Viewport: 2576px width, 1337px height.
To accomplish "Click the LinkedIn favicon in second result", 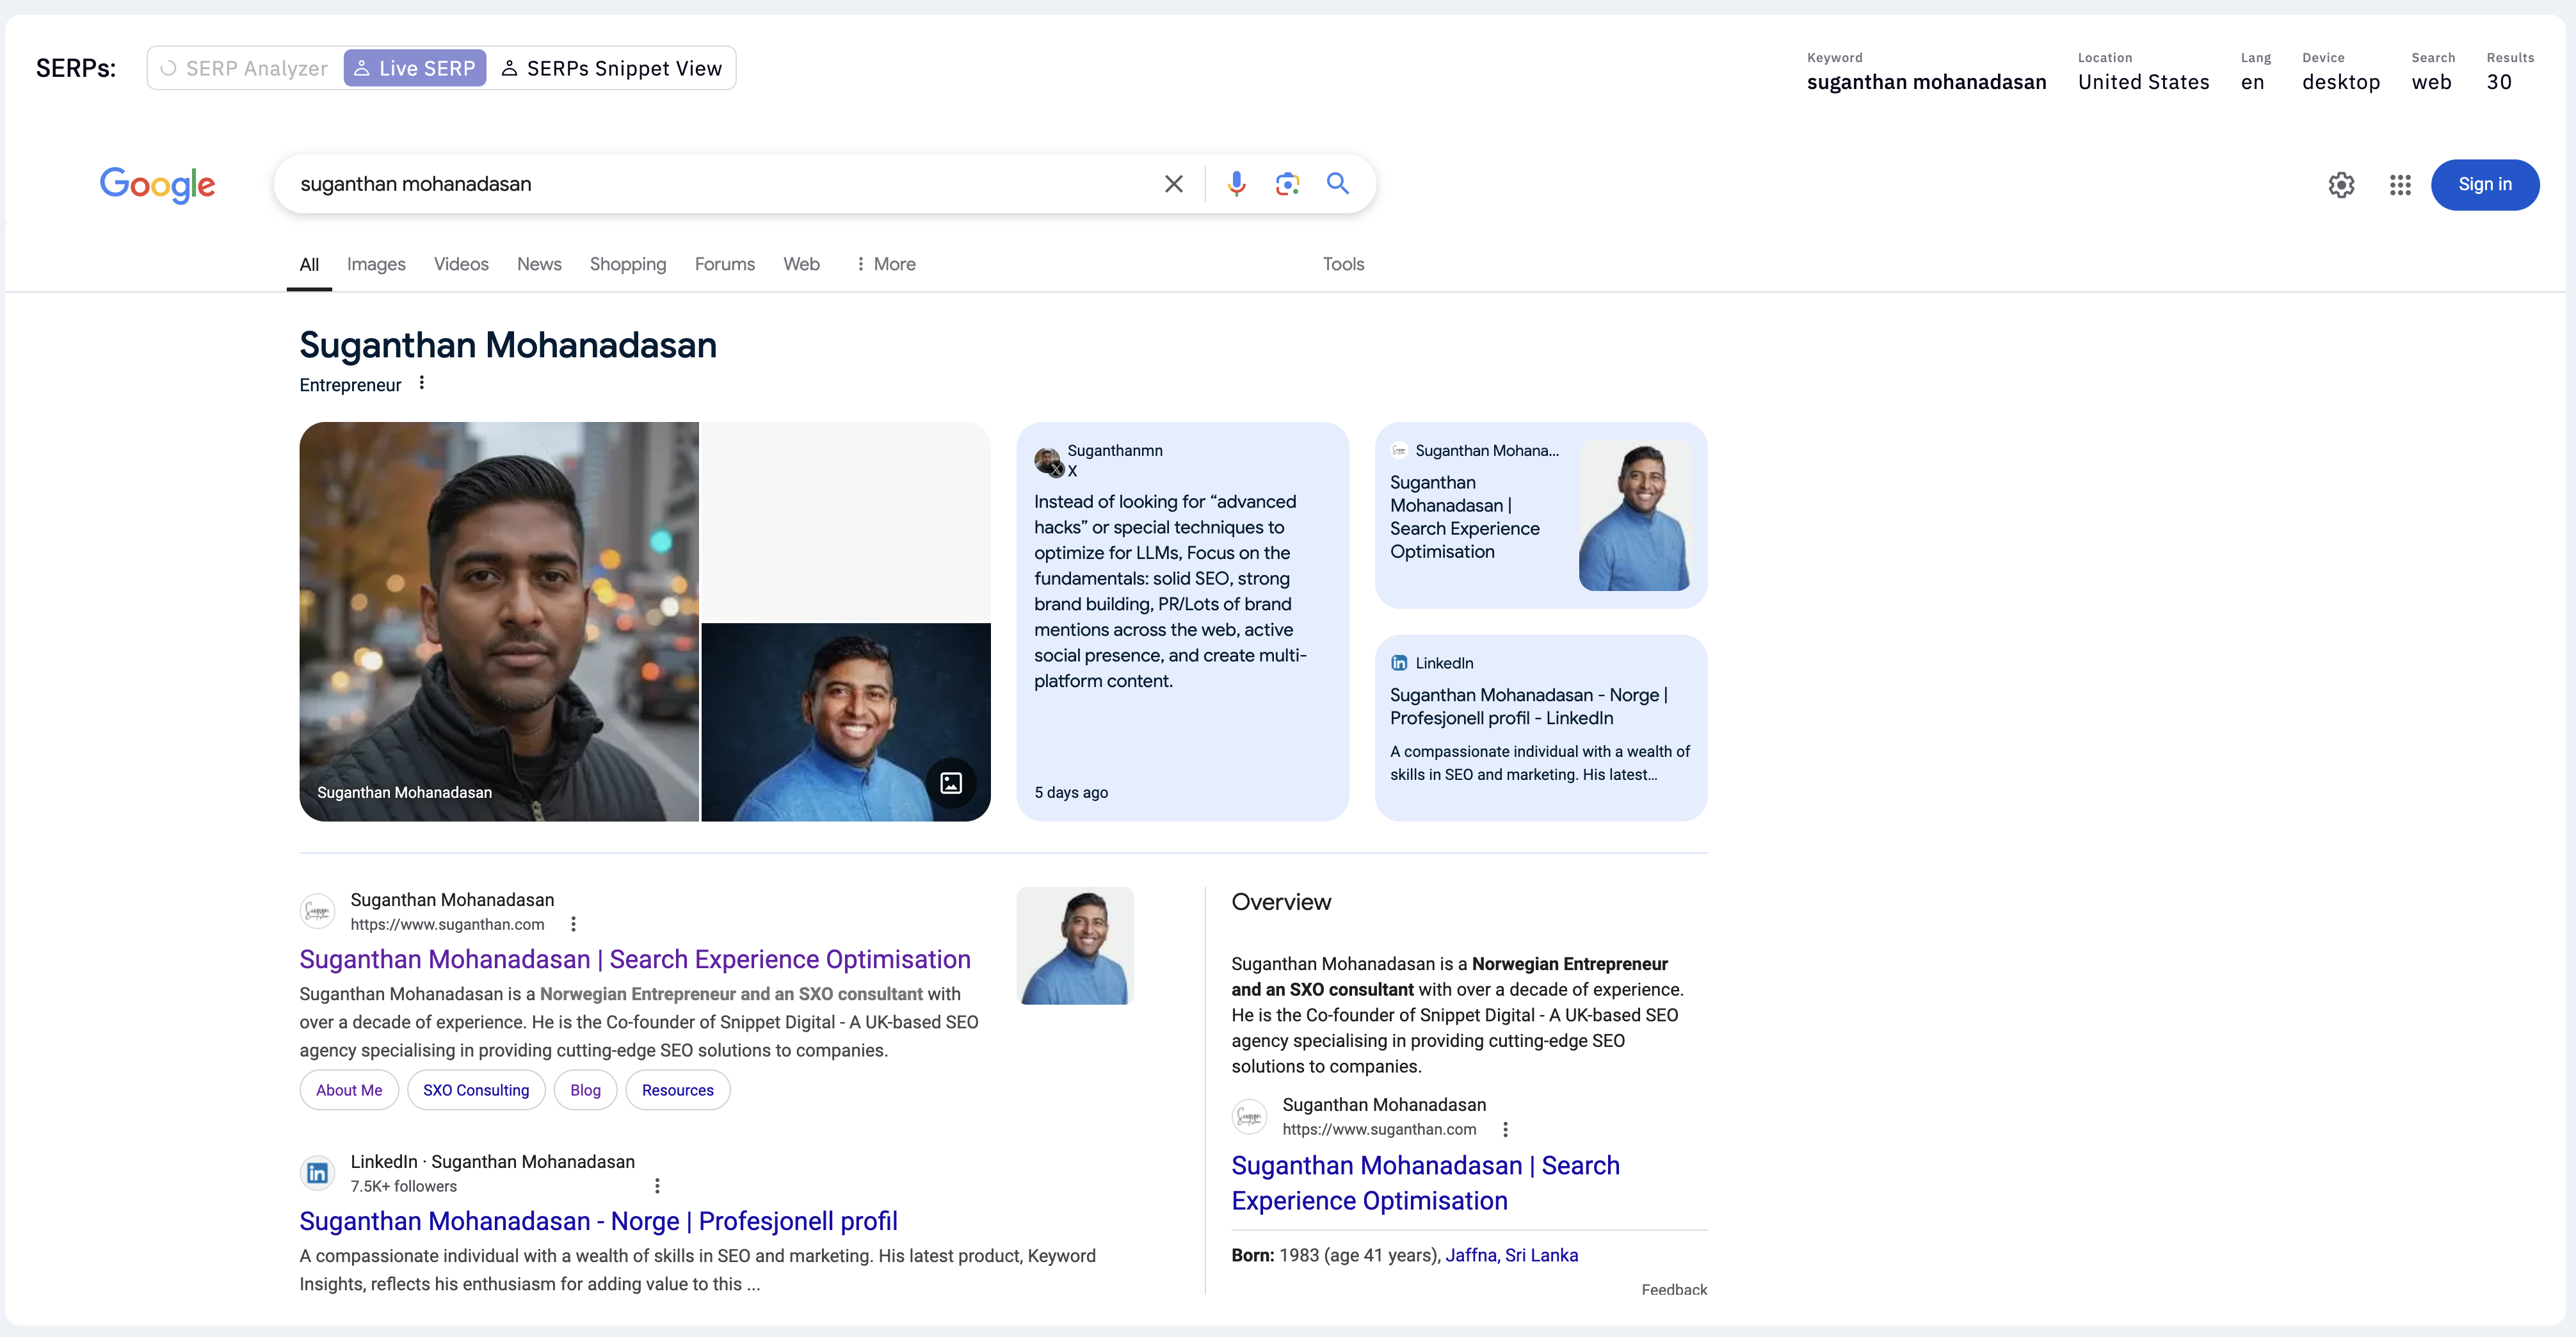I will [317, 1173].
